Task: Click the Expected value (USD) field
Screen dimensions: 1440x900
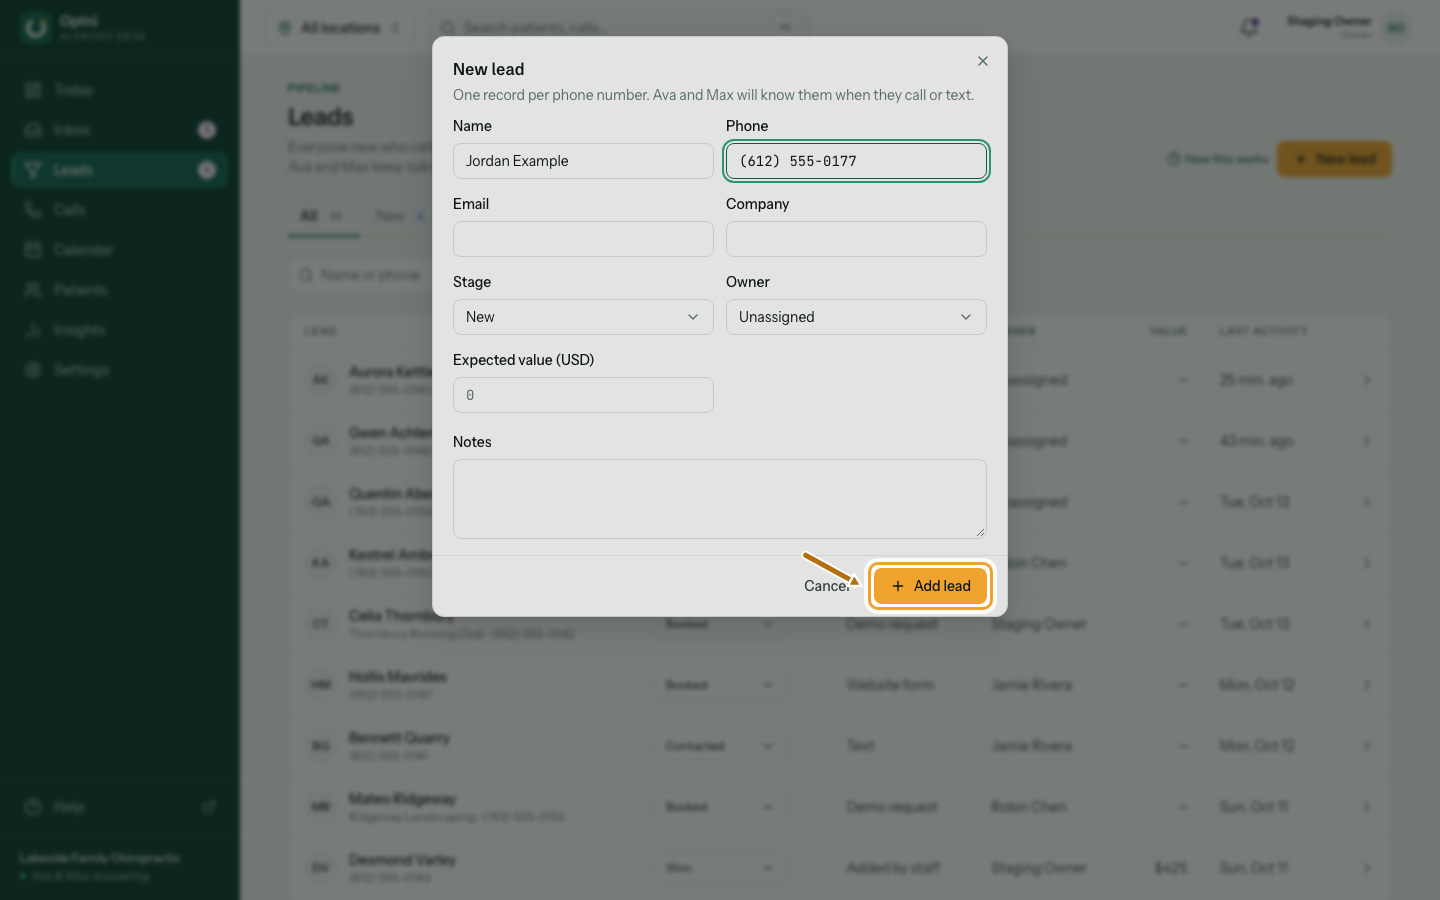Action: point(583,395)
